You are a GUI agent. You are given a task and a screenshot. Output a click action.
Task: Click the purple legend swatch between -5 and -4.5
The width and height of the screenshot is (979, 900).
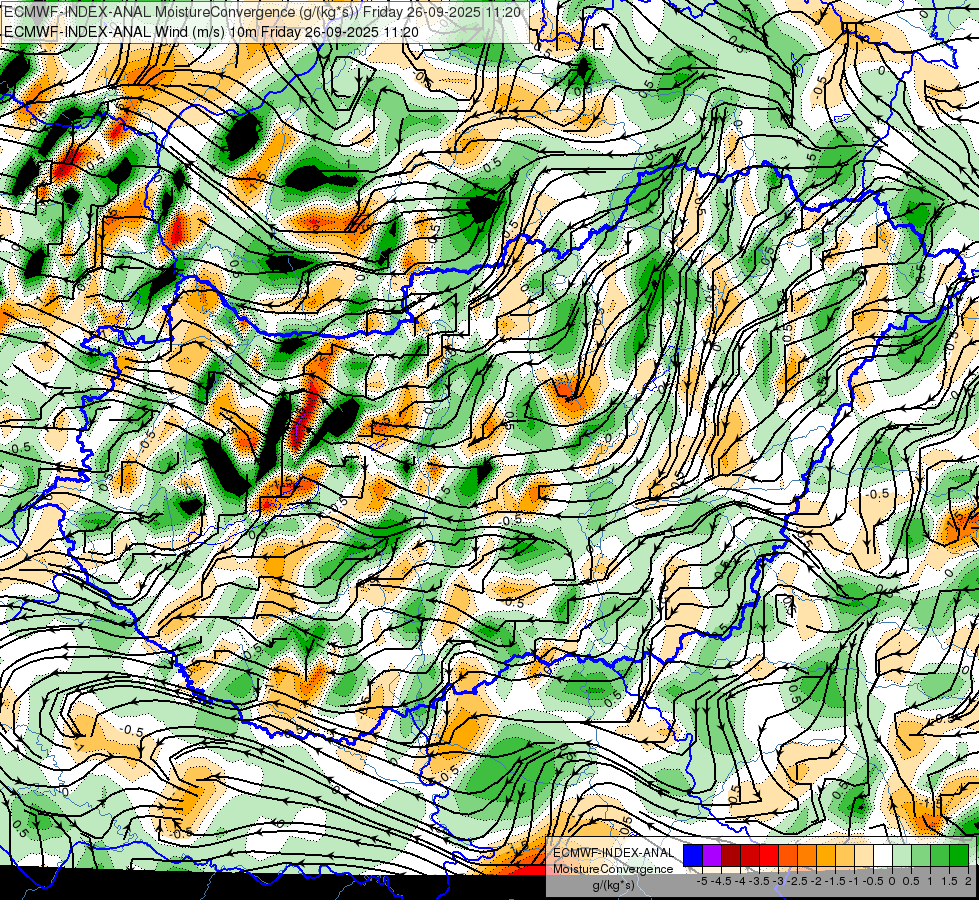point(712,855)
